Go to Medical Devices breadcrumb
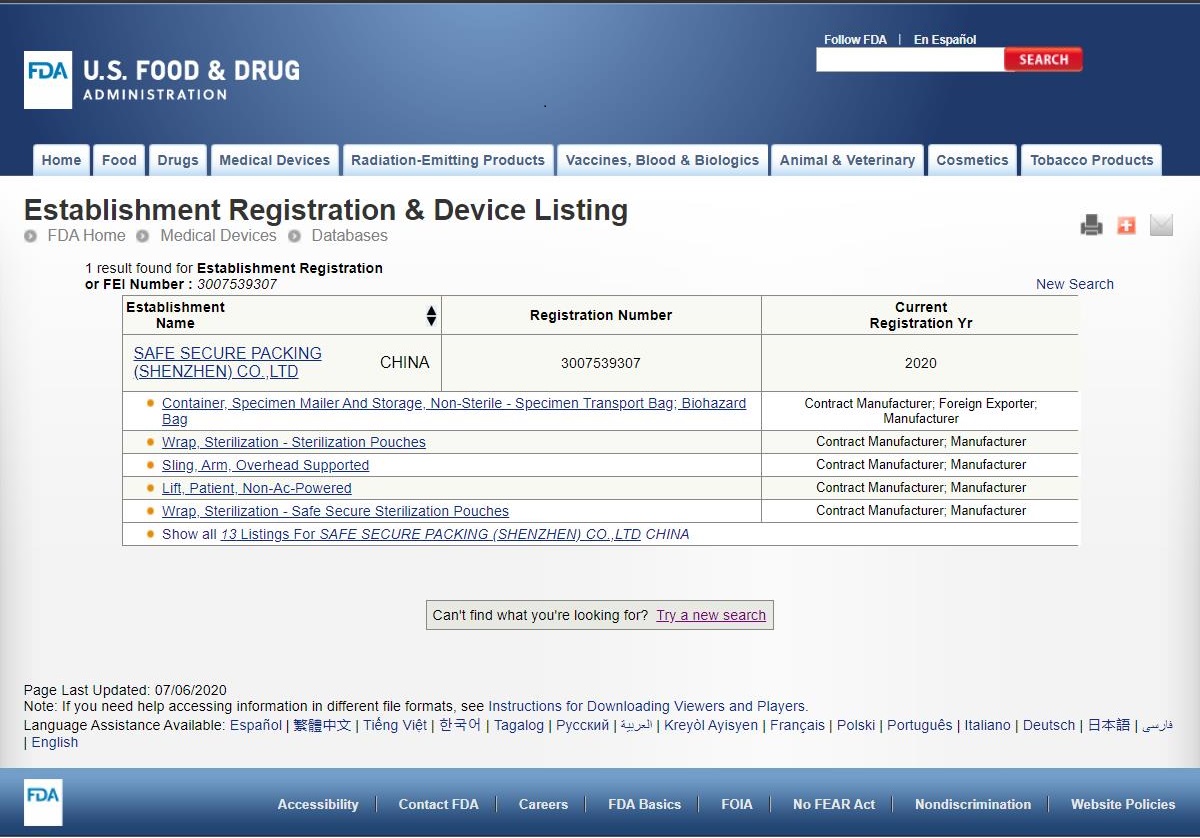Screen dimensions: 1200x838 [218, 236]
